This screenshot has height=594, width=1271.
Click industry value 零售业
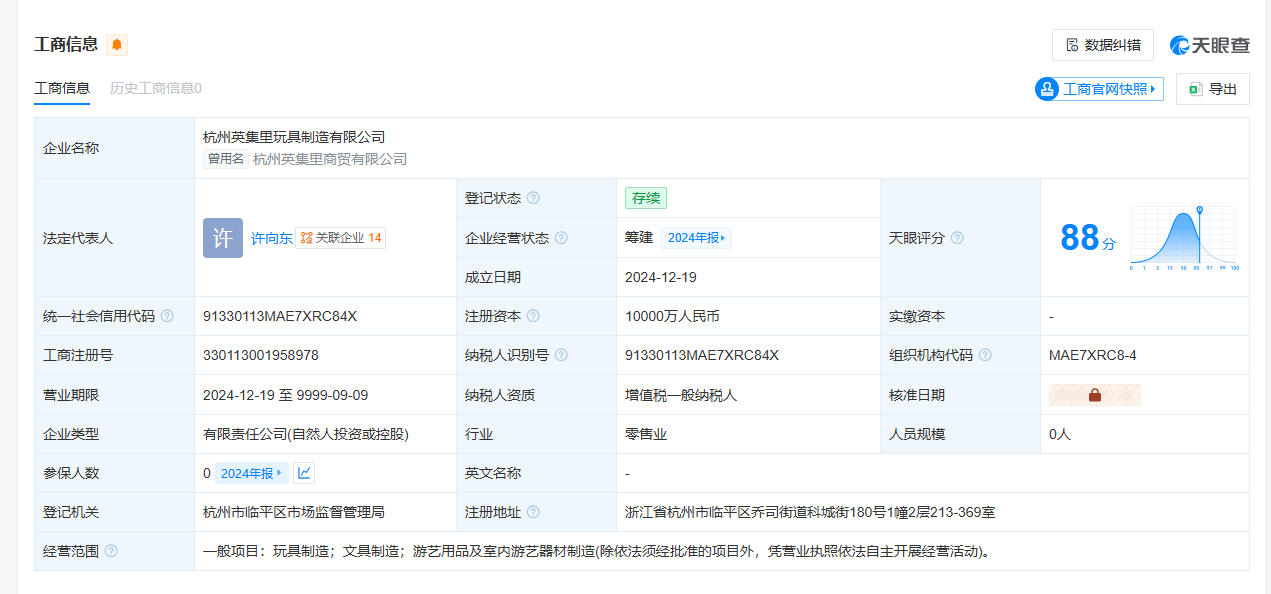coord(646,434)
